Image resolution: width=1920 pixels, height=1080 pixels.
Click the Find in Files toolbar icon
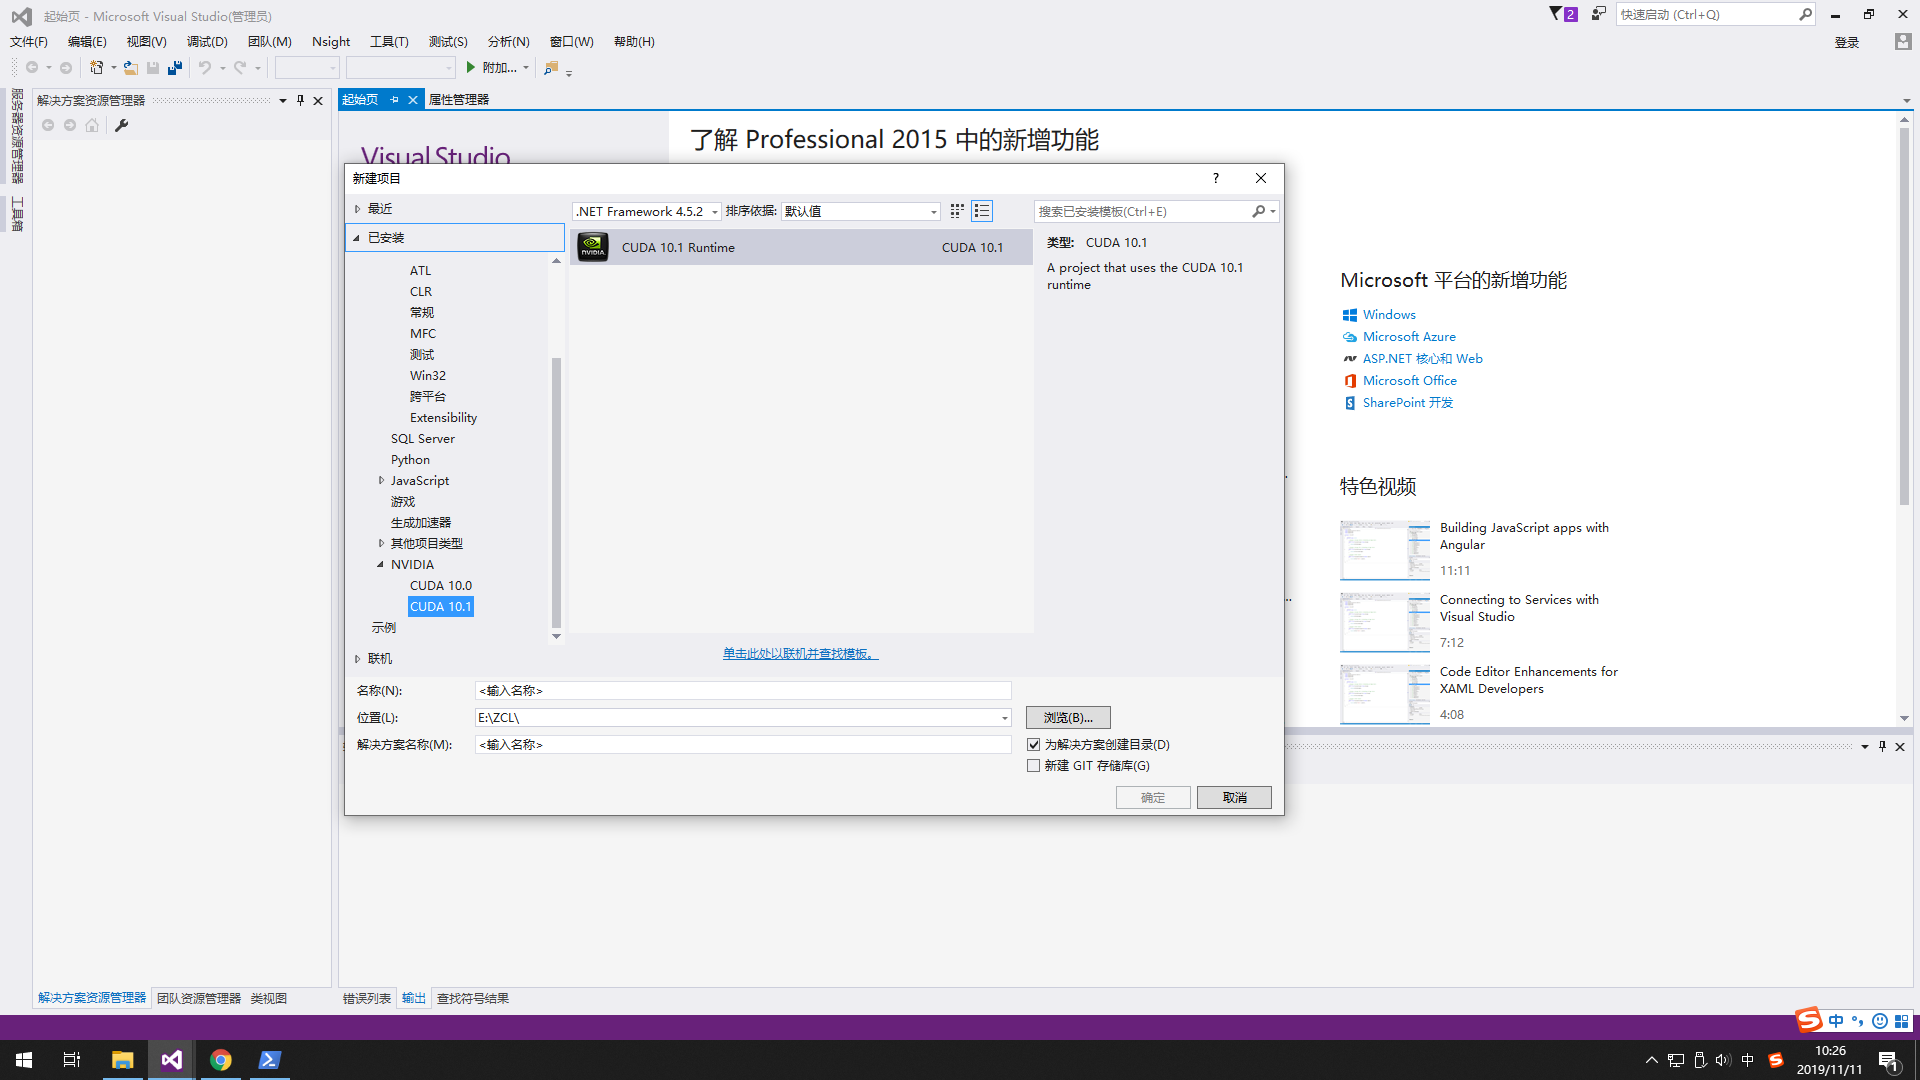tap(551, 67)
